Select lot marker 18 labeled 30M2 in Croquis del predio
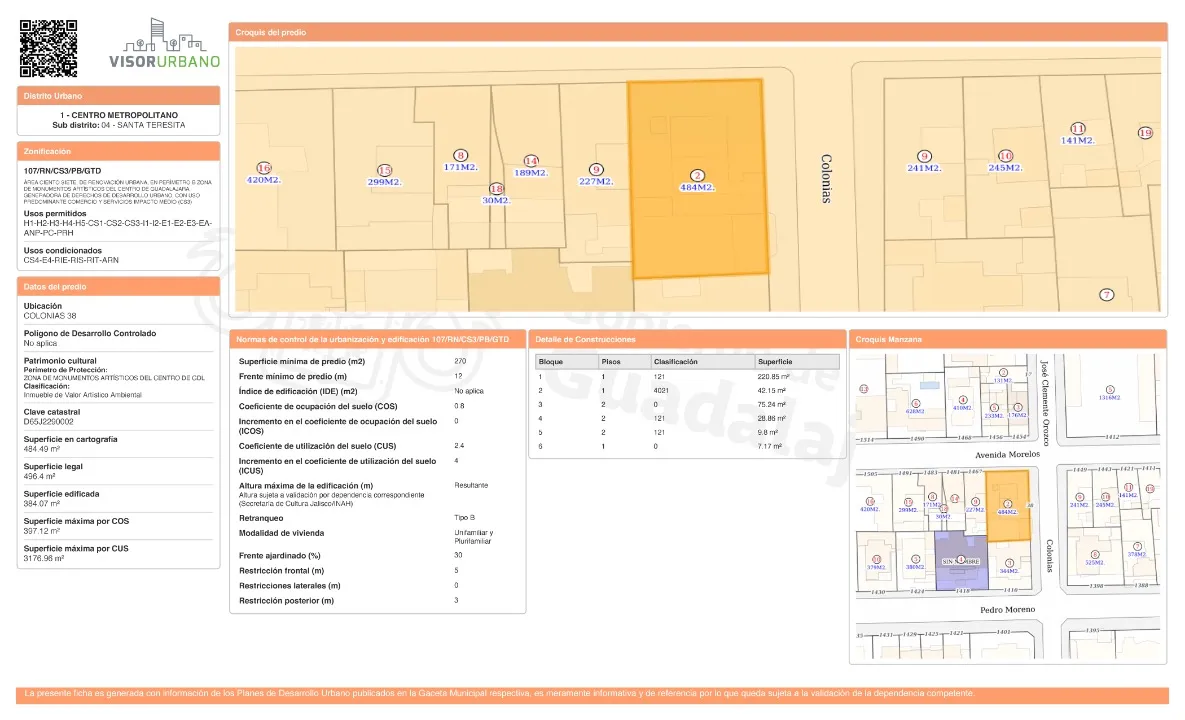The height and width of the screenshot is (720, 1185). coord(496,189)
